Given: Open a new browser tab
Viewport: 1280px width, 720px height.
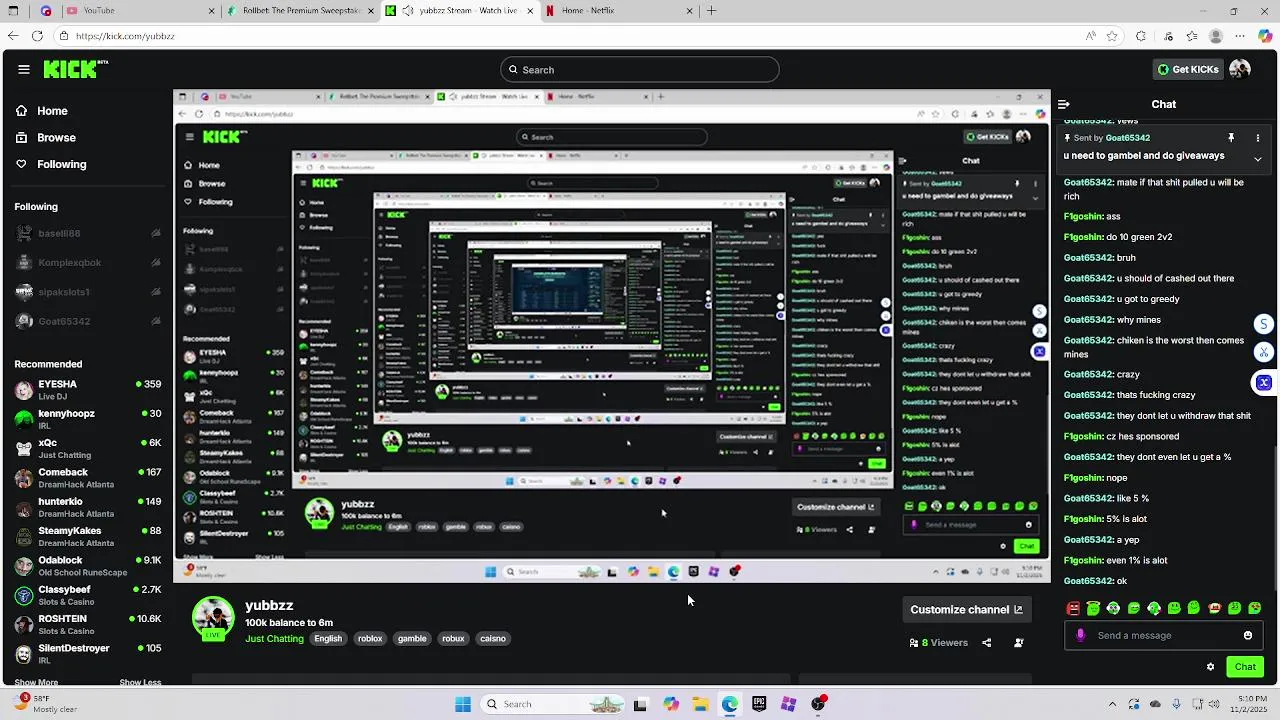Looking at the screenshot, I should coord(712,11).
